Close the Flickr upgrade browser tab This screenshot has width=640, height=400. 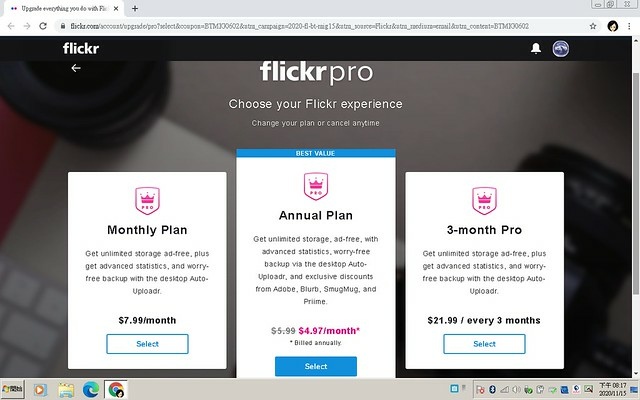pyautogui.click(x=116, y=8)
